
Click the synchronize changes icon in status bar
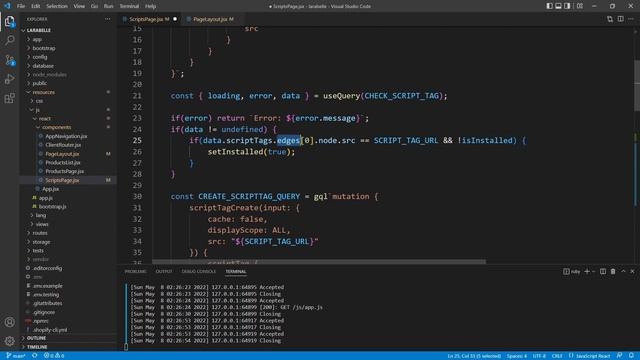35,356
